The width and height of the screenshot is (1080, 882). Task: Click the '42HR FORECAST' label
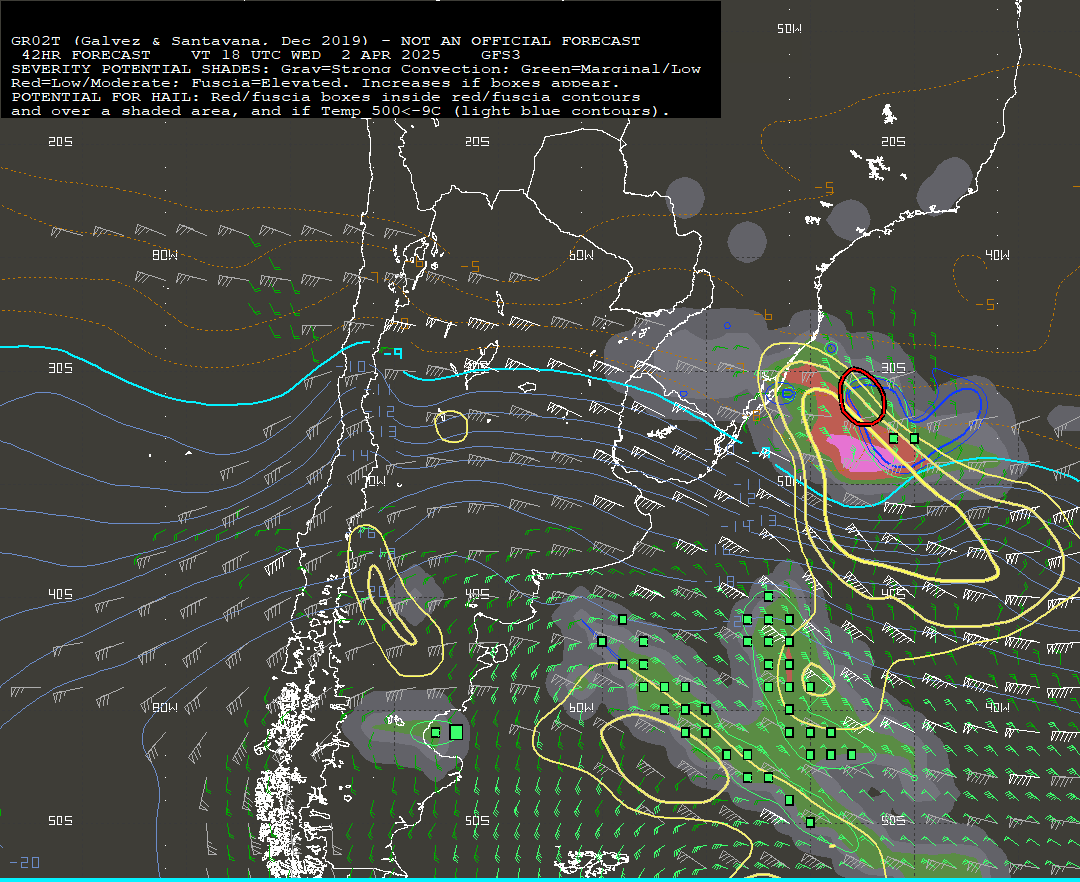coord(85,55)
